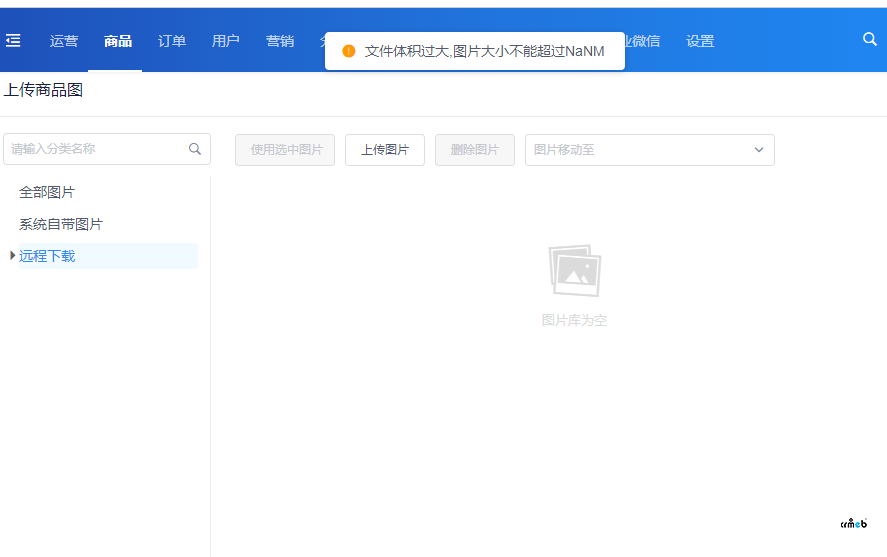Collapse the sidebar with the hamburger menu icon
887x557 pixels.
[13, 40]
